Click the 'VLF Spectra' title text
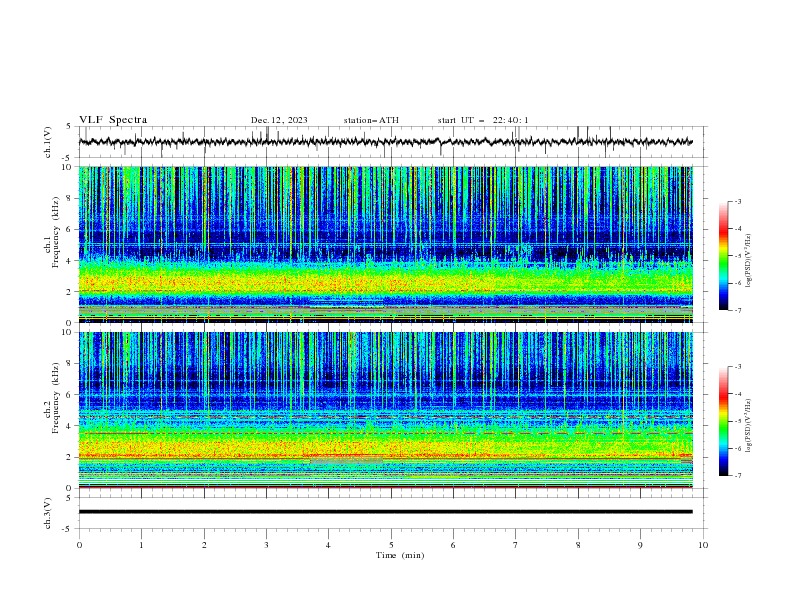792x612 pixels. click(x=113, y=120)
